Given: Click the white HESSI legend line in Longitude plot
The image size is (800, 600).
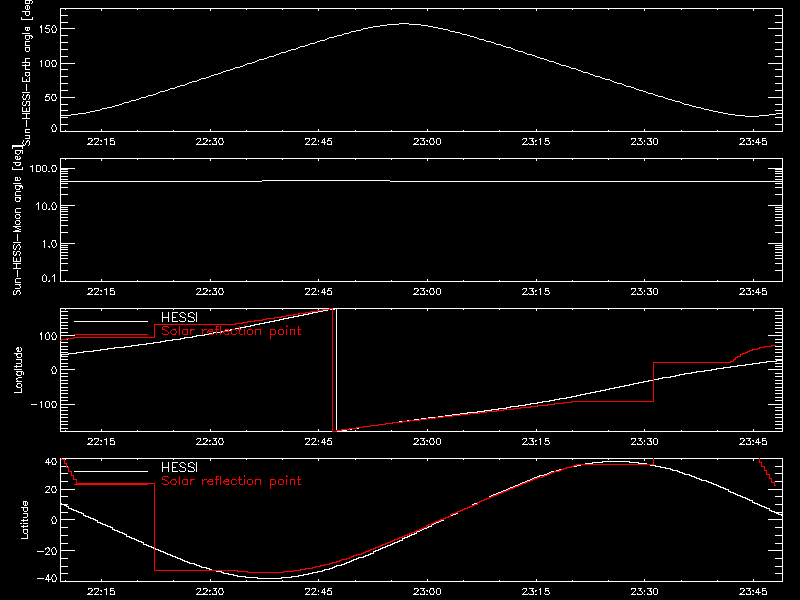Looking at the screenshot, I should point(111,321).
